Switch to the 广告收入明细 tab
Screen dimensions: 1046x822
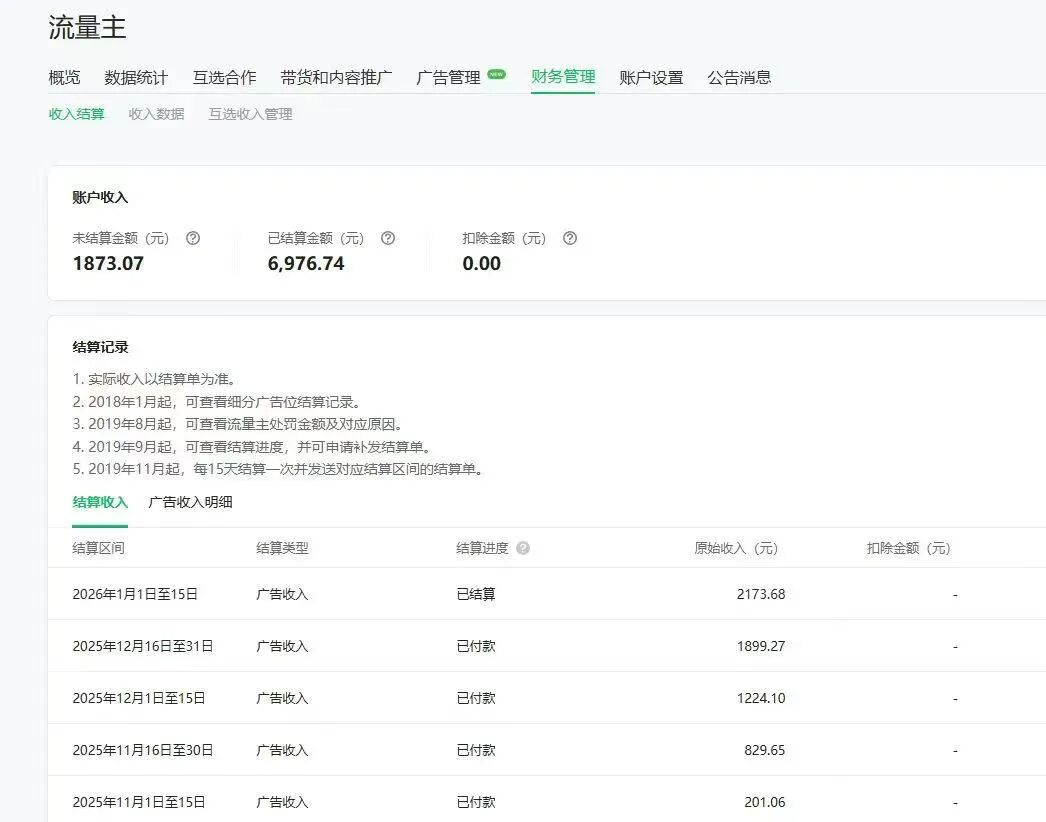tap(191, 502)
